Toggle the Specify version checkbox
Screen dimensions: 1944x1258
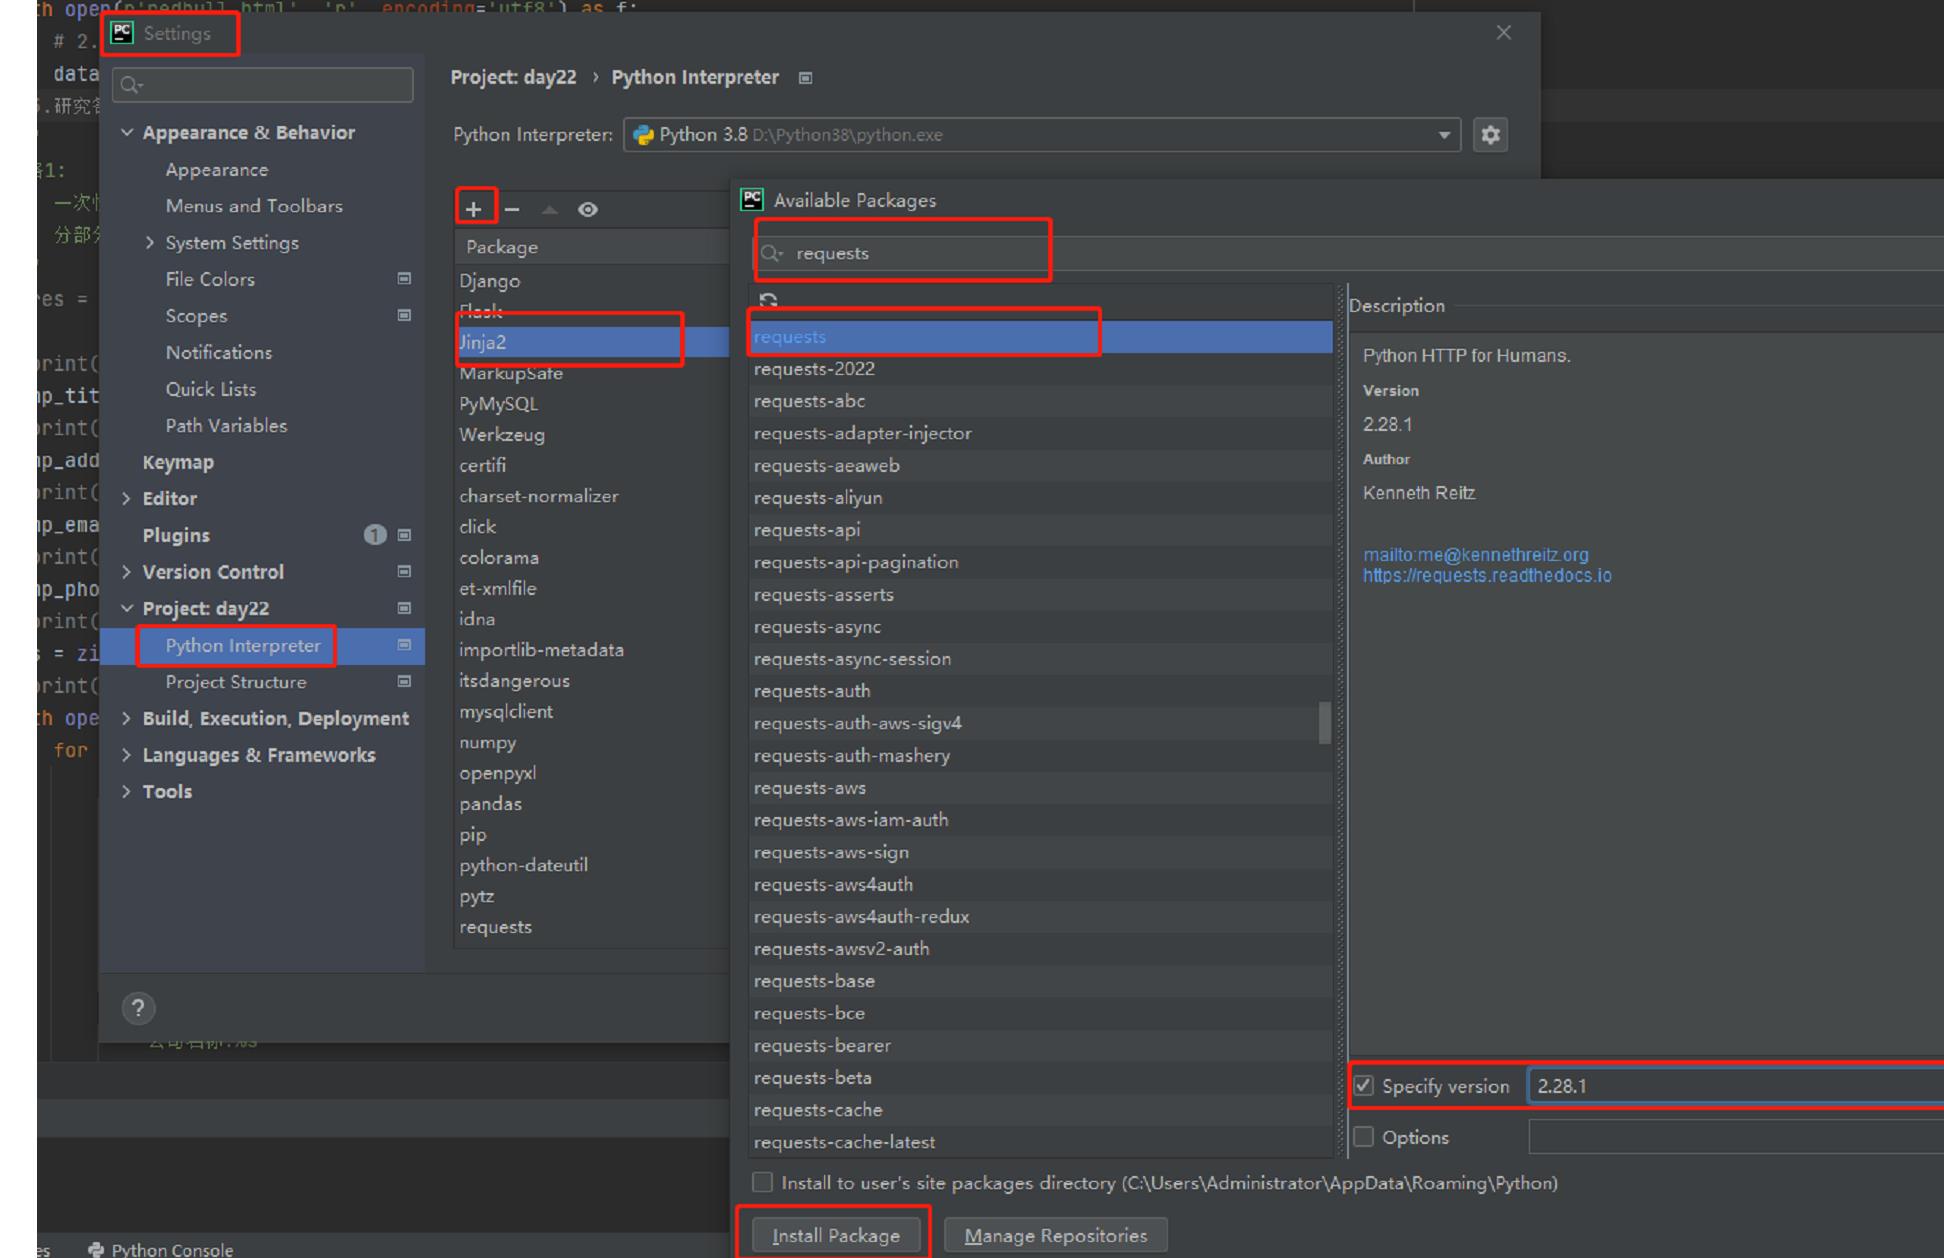pos(1363,1085)
